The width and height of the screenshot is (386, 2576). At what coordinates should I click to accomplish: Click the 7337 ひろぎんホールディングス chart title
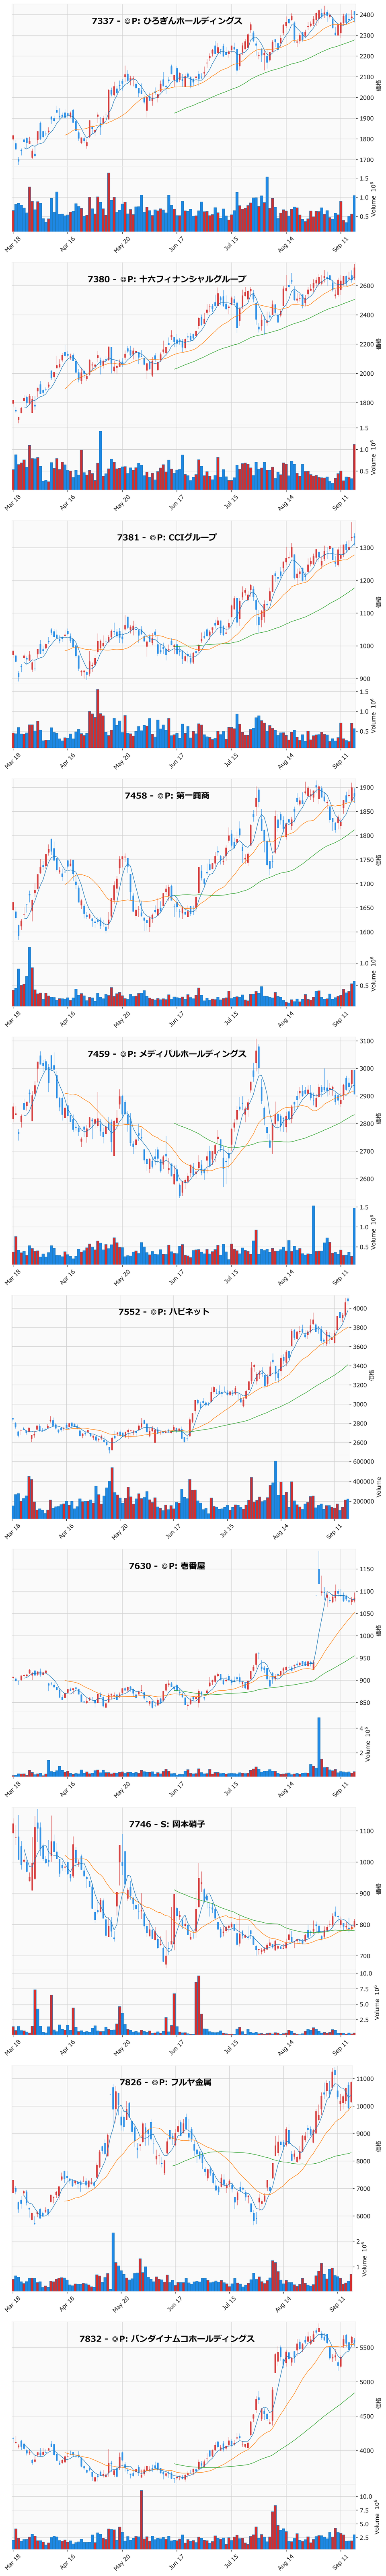tap(167, 21)
